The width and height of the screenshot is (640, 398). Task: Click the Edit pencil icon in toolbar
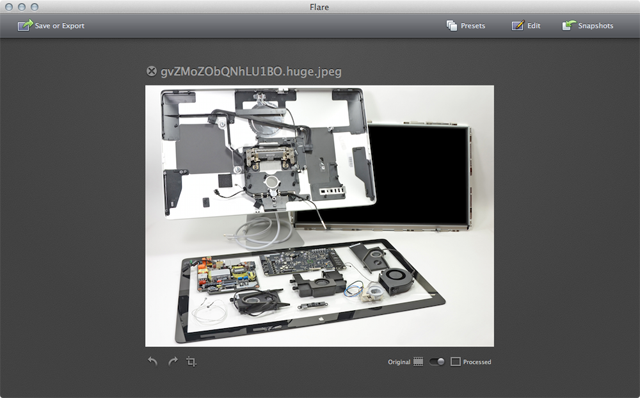point(518,25)
